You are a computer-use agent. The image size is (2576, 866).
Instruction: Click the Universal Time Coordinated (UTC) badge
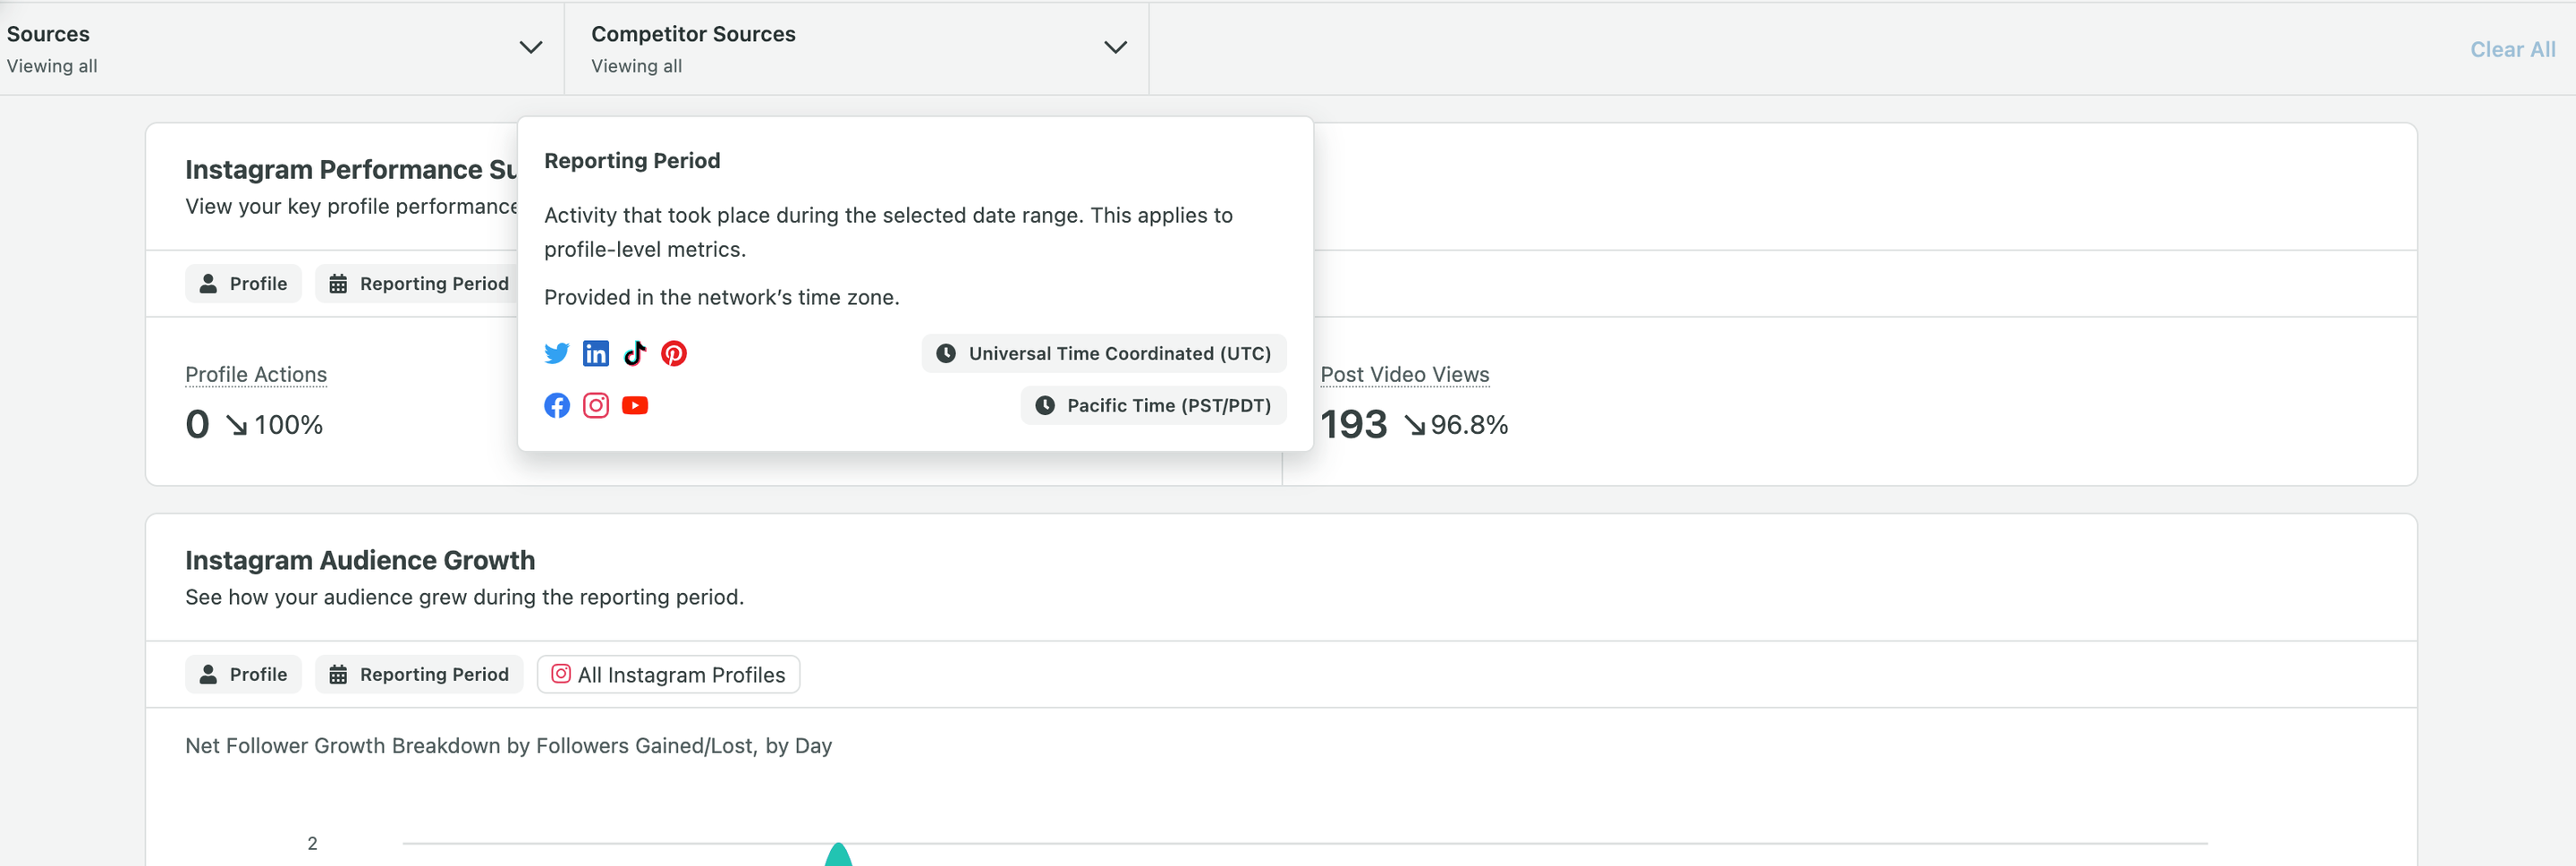1104,353
